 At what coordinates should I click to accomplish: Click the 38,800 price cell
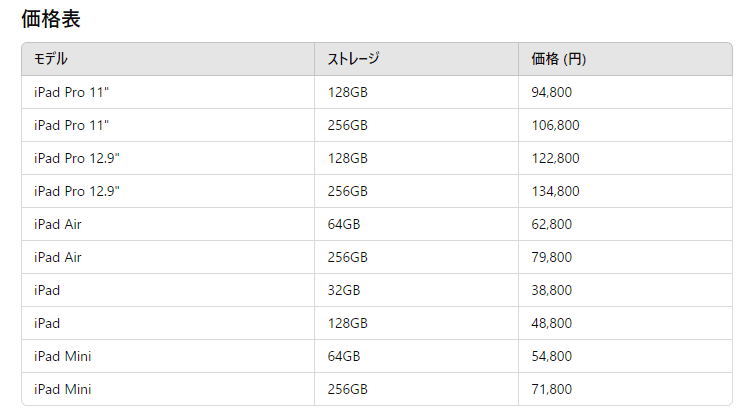(x=551, y=290)
